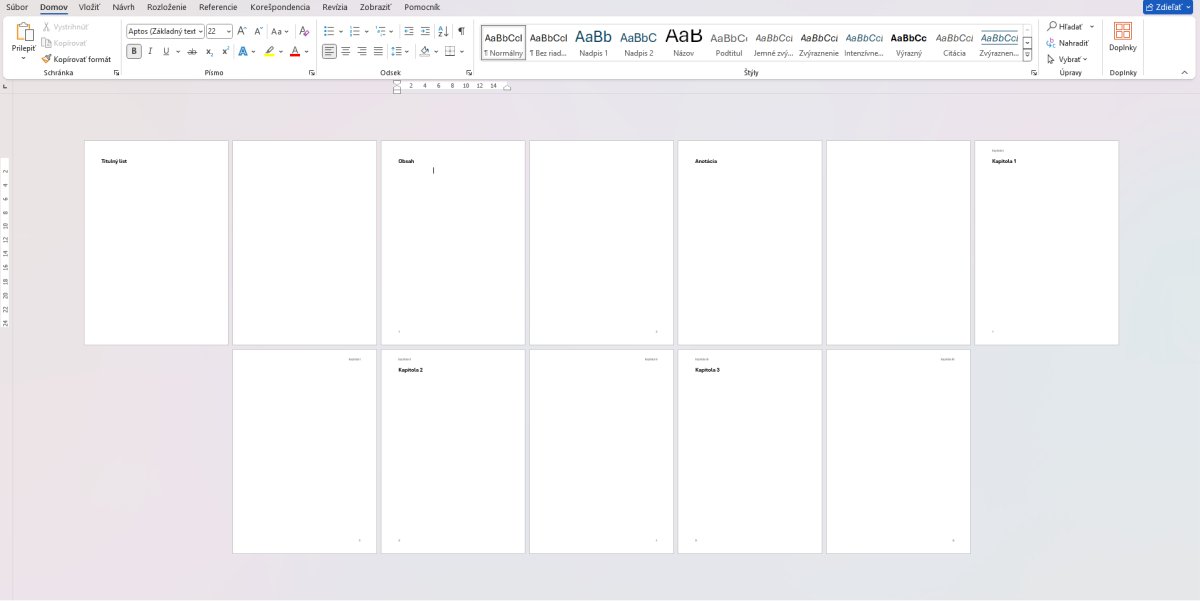Toggle bold formatting

point(134,51)
